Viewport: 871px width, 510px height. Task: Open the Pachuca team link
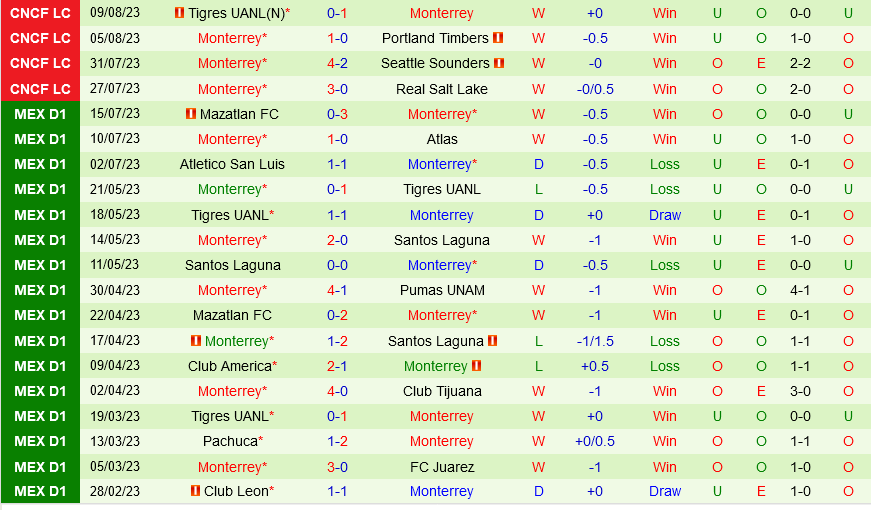[x=230, y=441]
